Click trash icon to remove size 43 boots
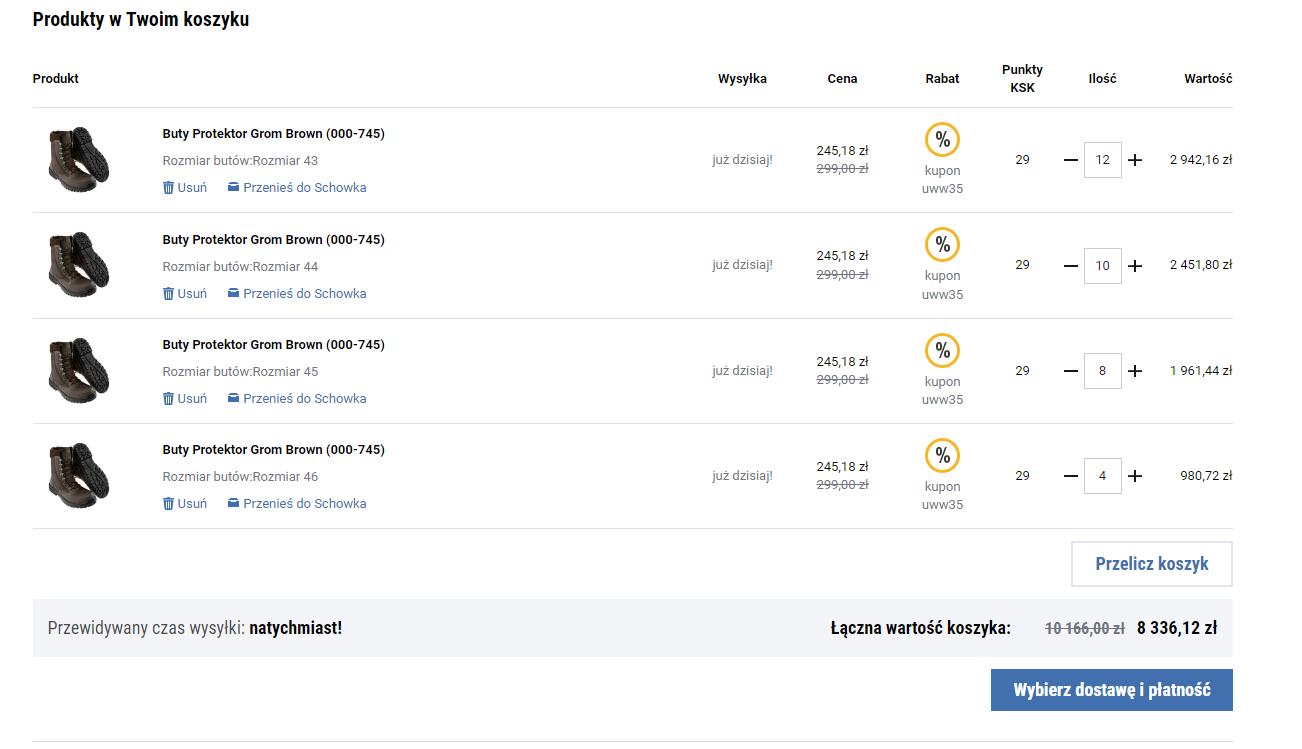1302x749 pixels. 169,188
